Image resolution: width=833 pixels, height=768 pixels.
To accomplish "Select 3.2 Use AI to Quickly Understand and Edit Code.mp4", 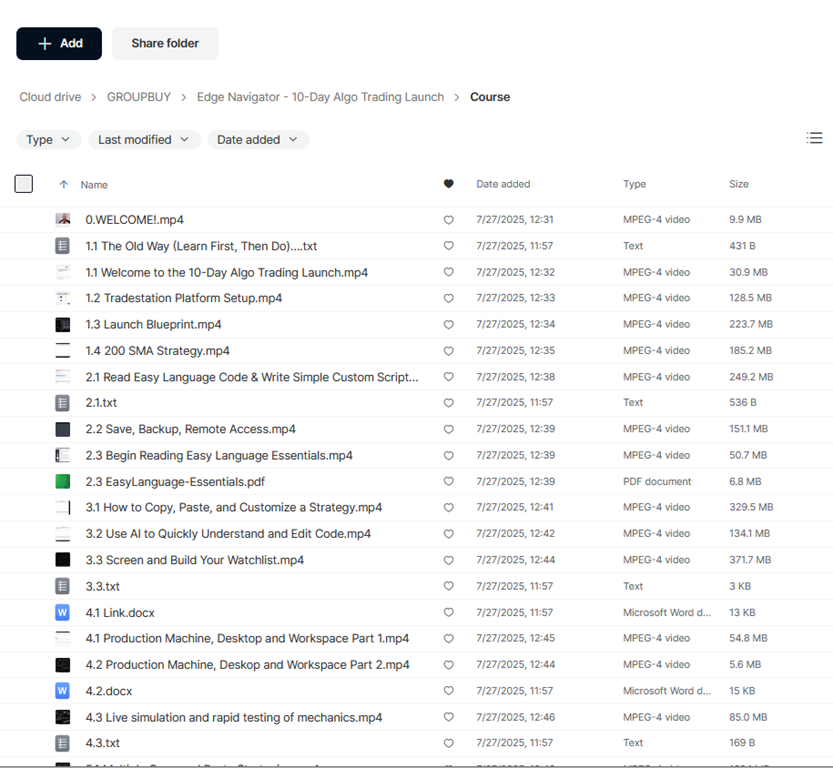I will pos(228,534).
